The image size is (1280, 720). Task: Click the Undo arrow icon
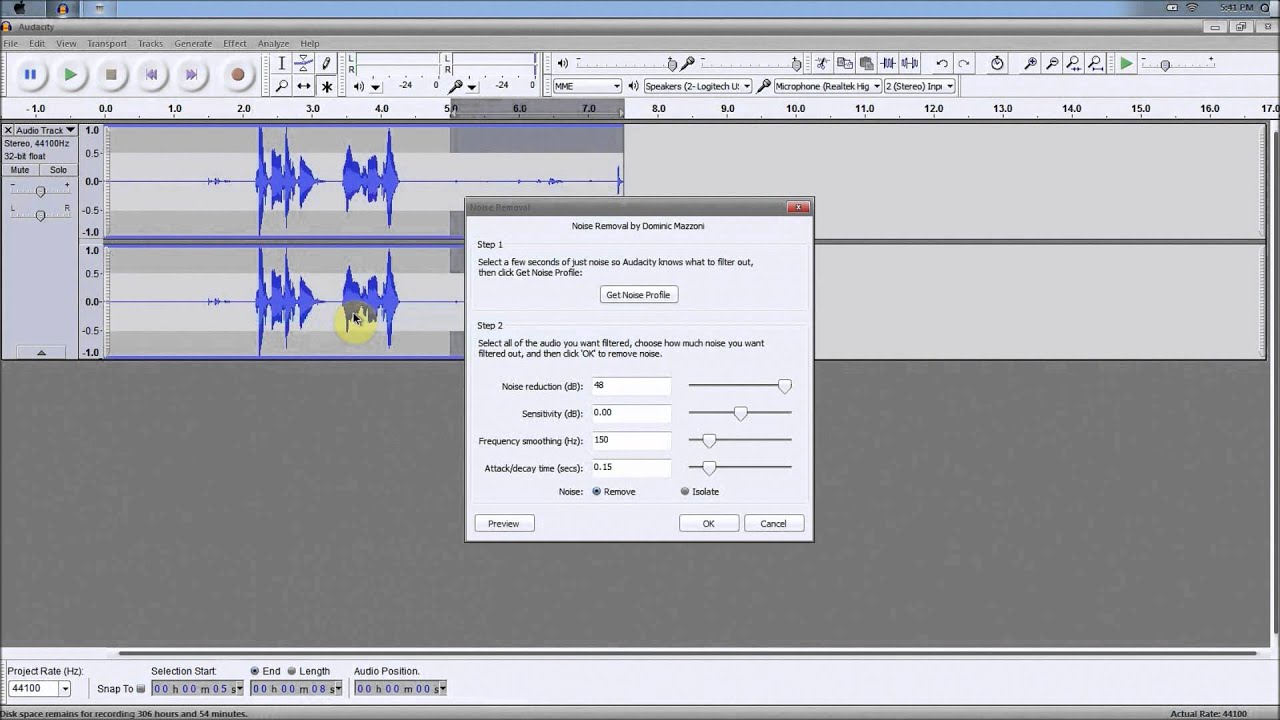coord(942,63)
